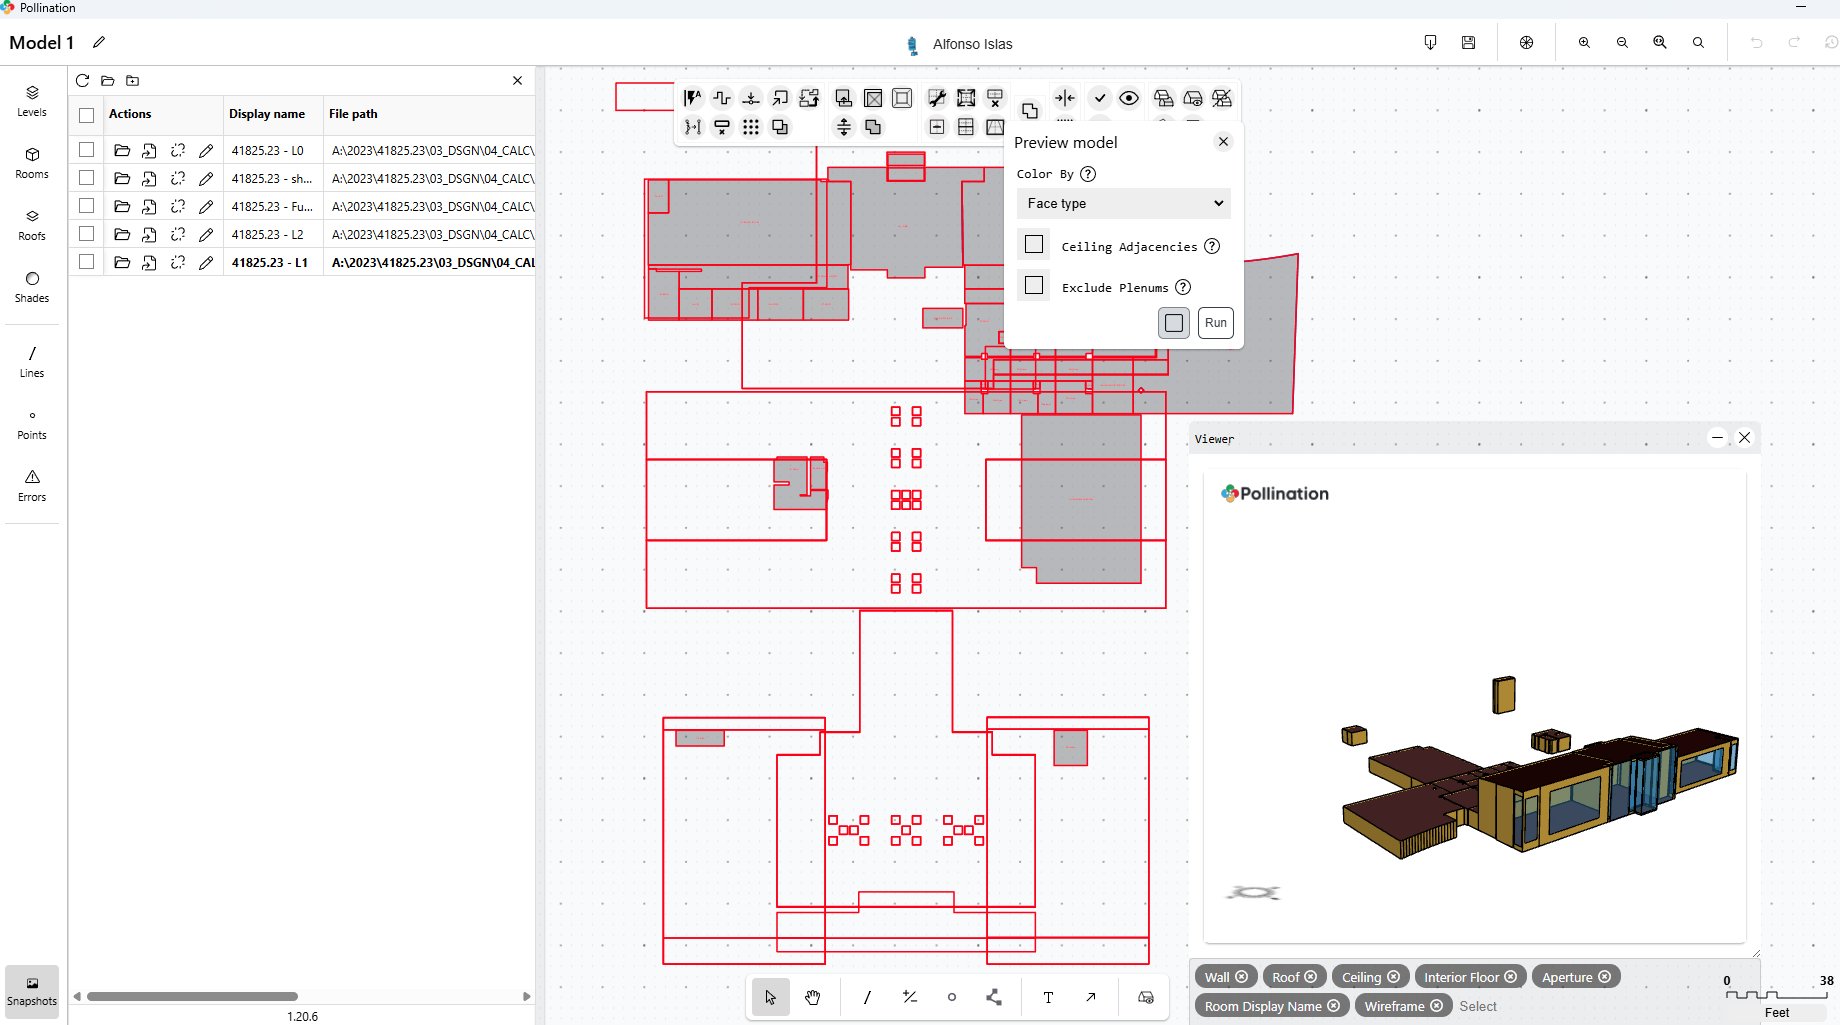
Task: Click the eye preview icon in toolbar
Action: point(1129,98)
